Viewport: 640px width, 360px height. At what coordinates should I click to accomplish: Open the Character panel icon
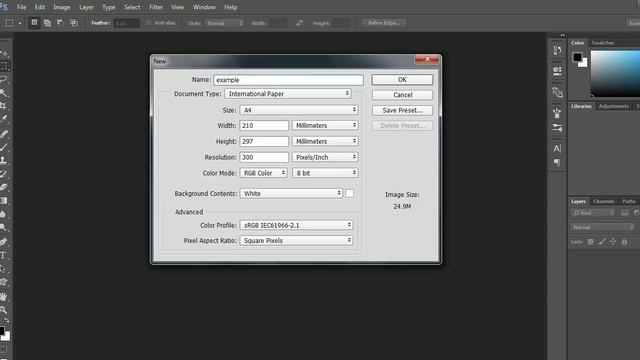pyautogui.click(x=557, y=149)
